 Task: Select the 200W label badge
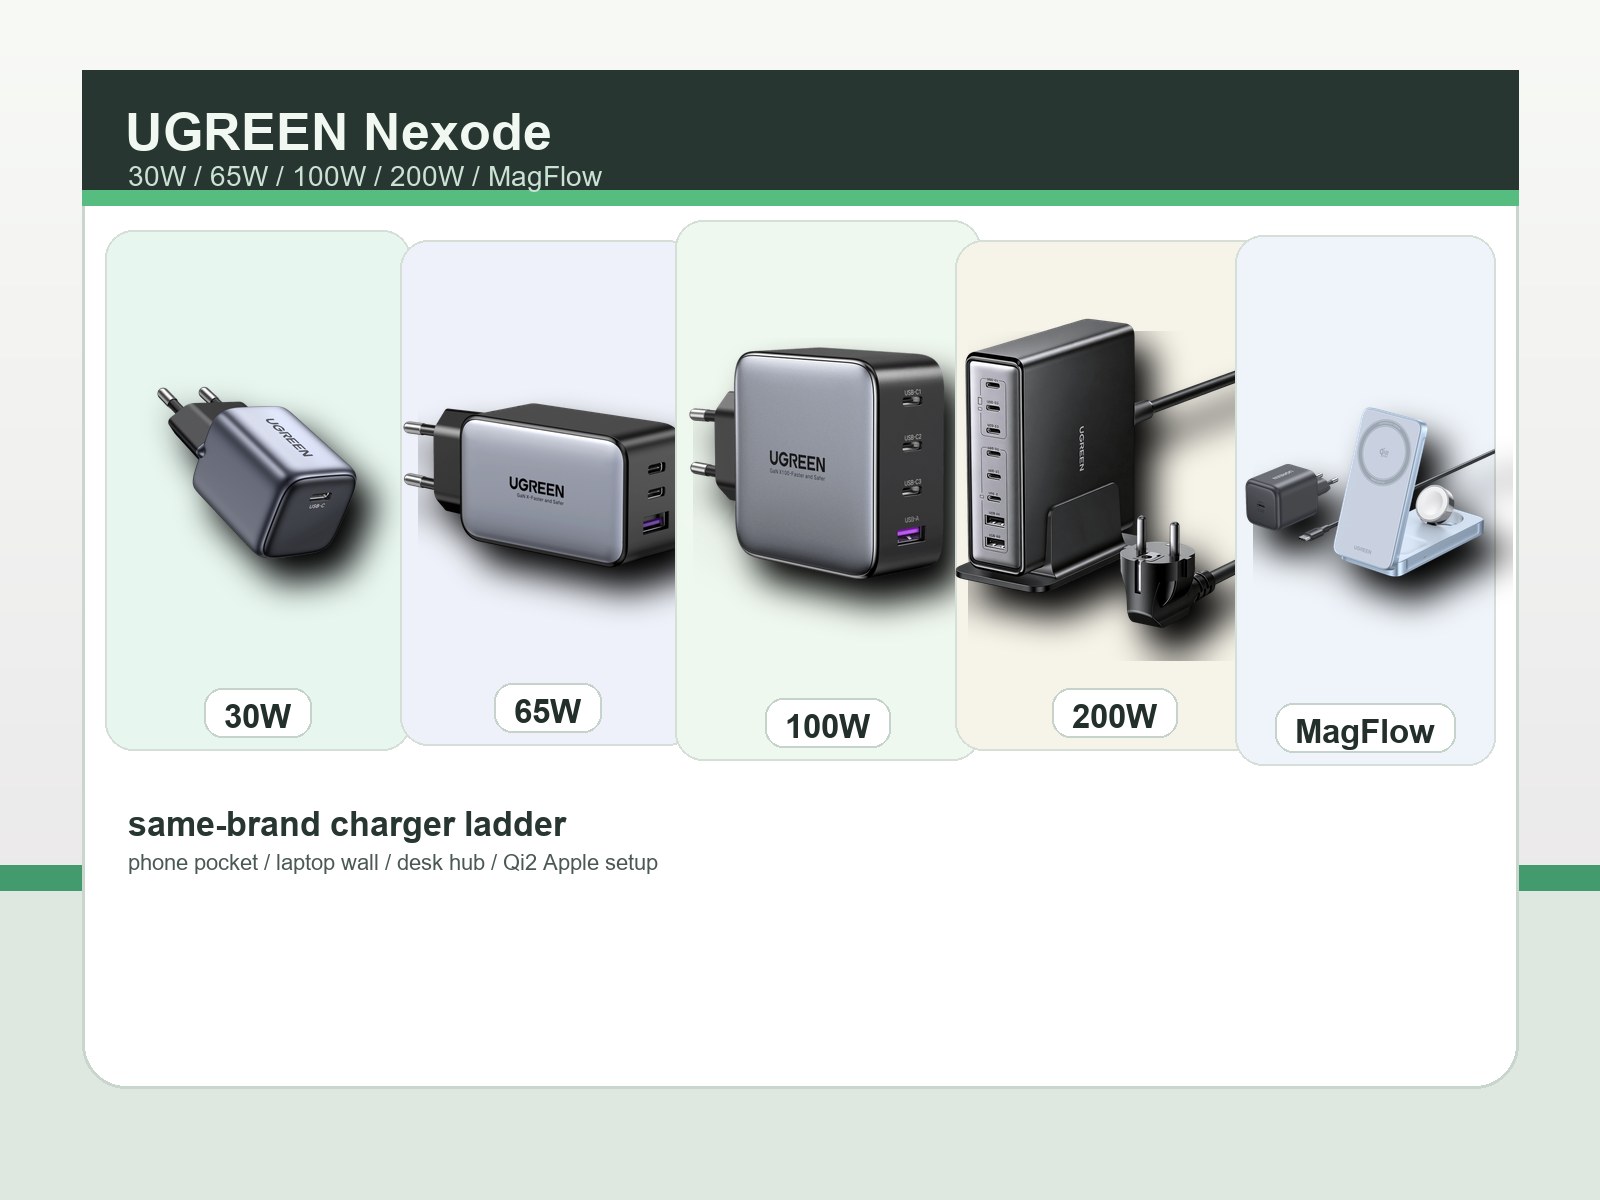(x=1115, y=714)
